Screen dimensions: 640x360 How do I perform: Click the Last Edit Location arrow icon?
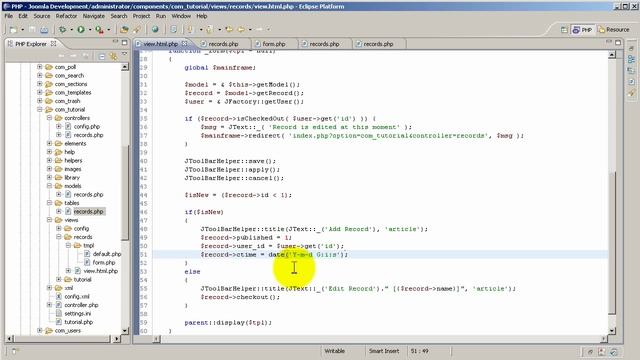tap(229, 29)
